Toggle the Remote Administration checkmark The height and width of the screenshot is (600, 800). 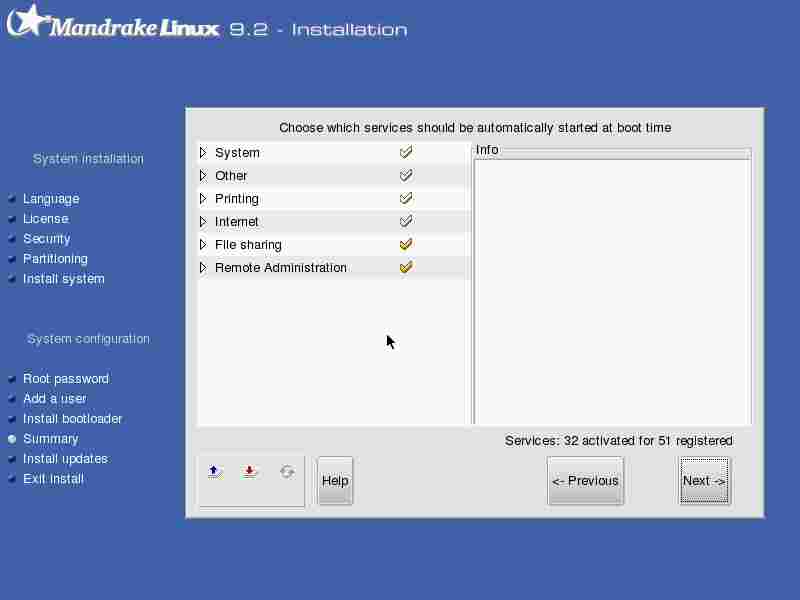pyautogui.click(x=406, y=267)
